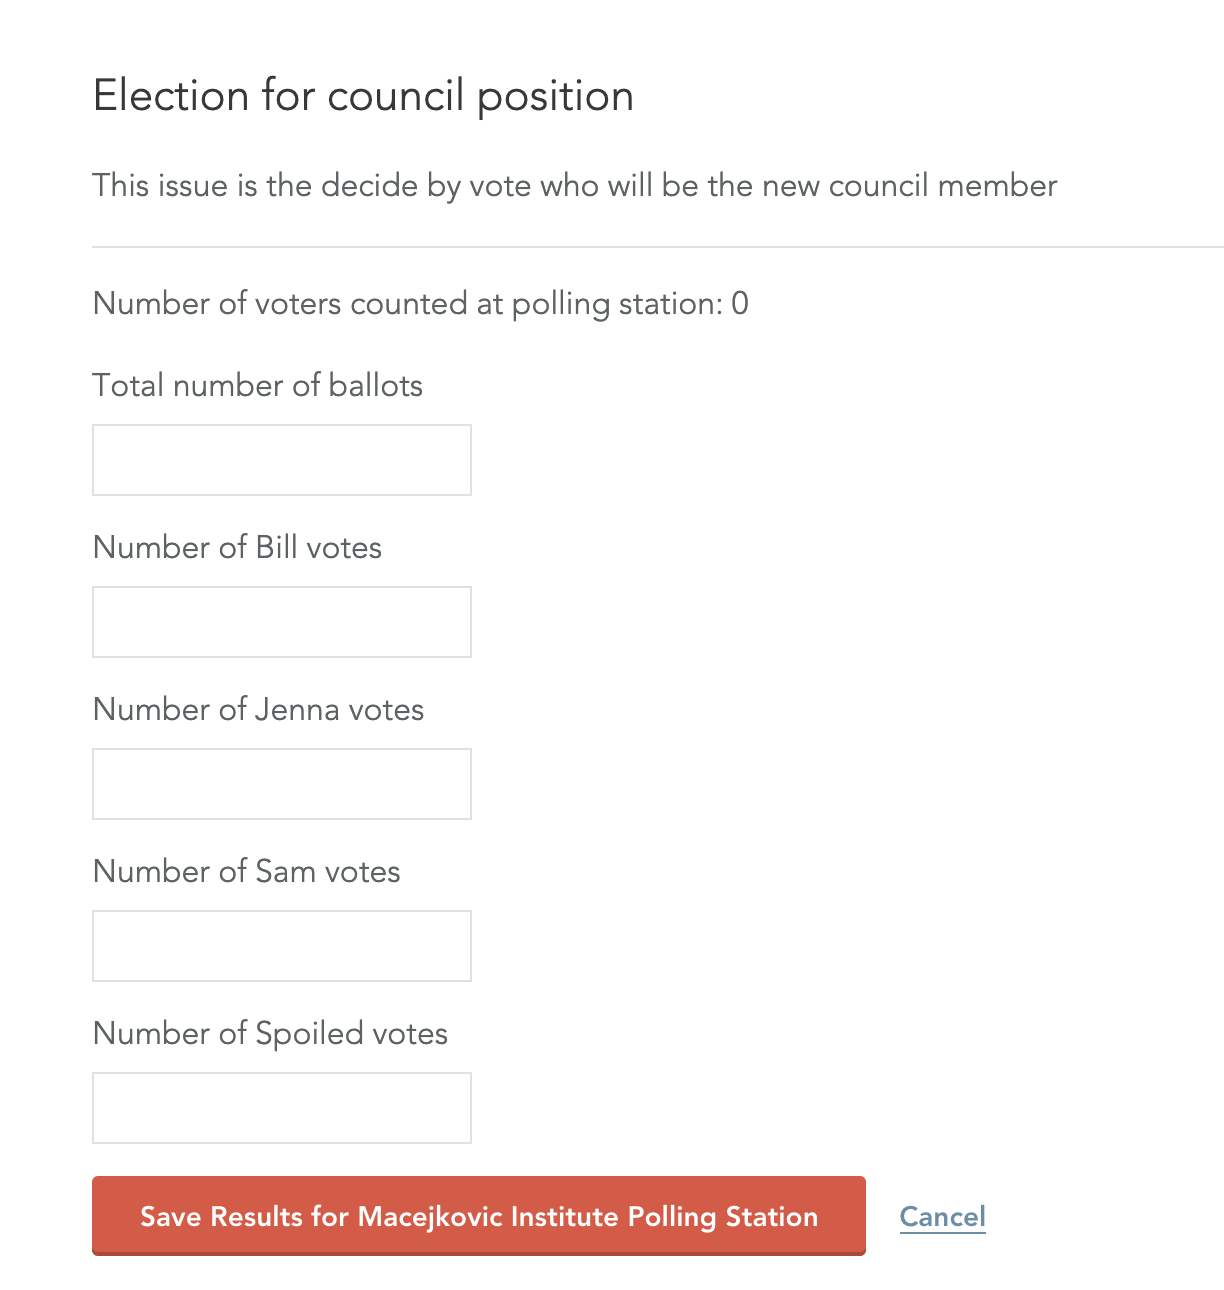Click the 'Number of voters counted' line
The height and width of the screenshot is (1290, 1224).
click(421, 304)
